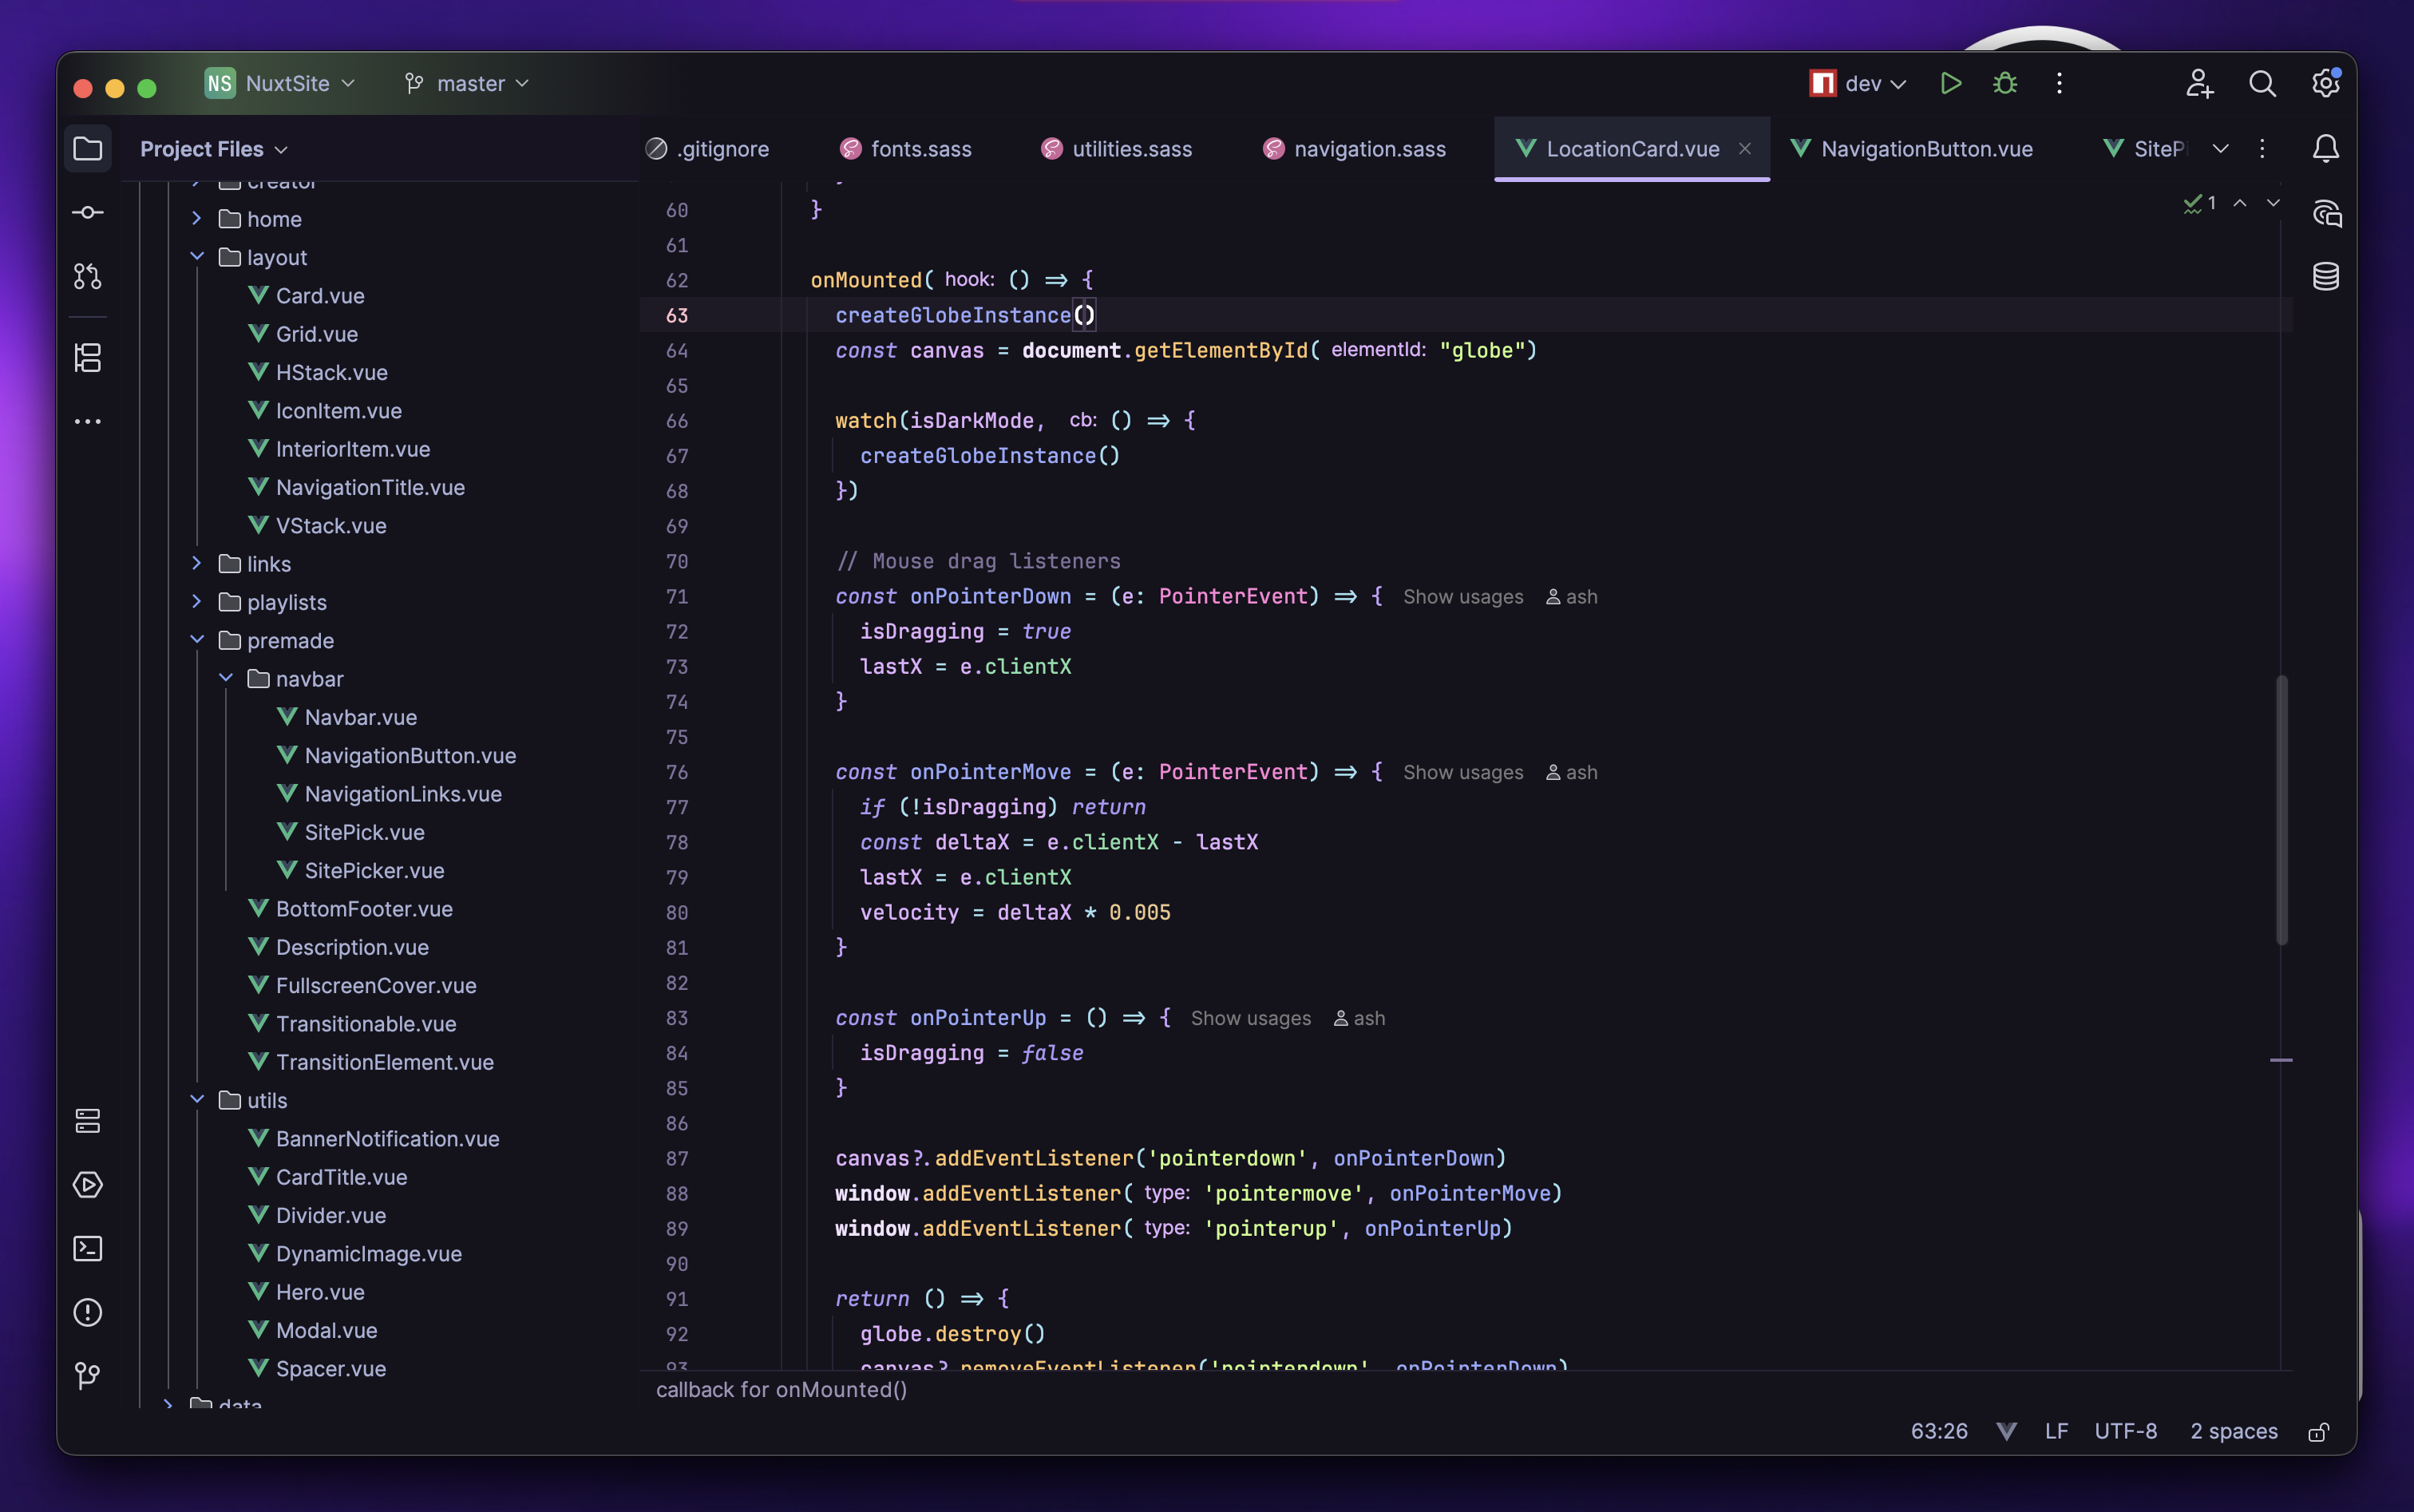Show hidden editor tabs list
2414x1512 pixels.
[2220, 149]
